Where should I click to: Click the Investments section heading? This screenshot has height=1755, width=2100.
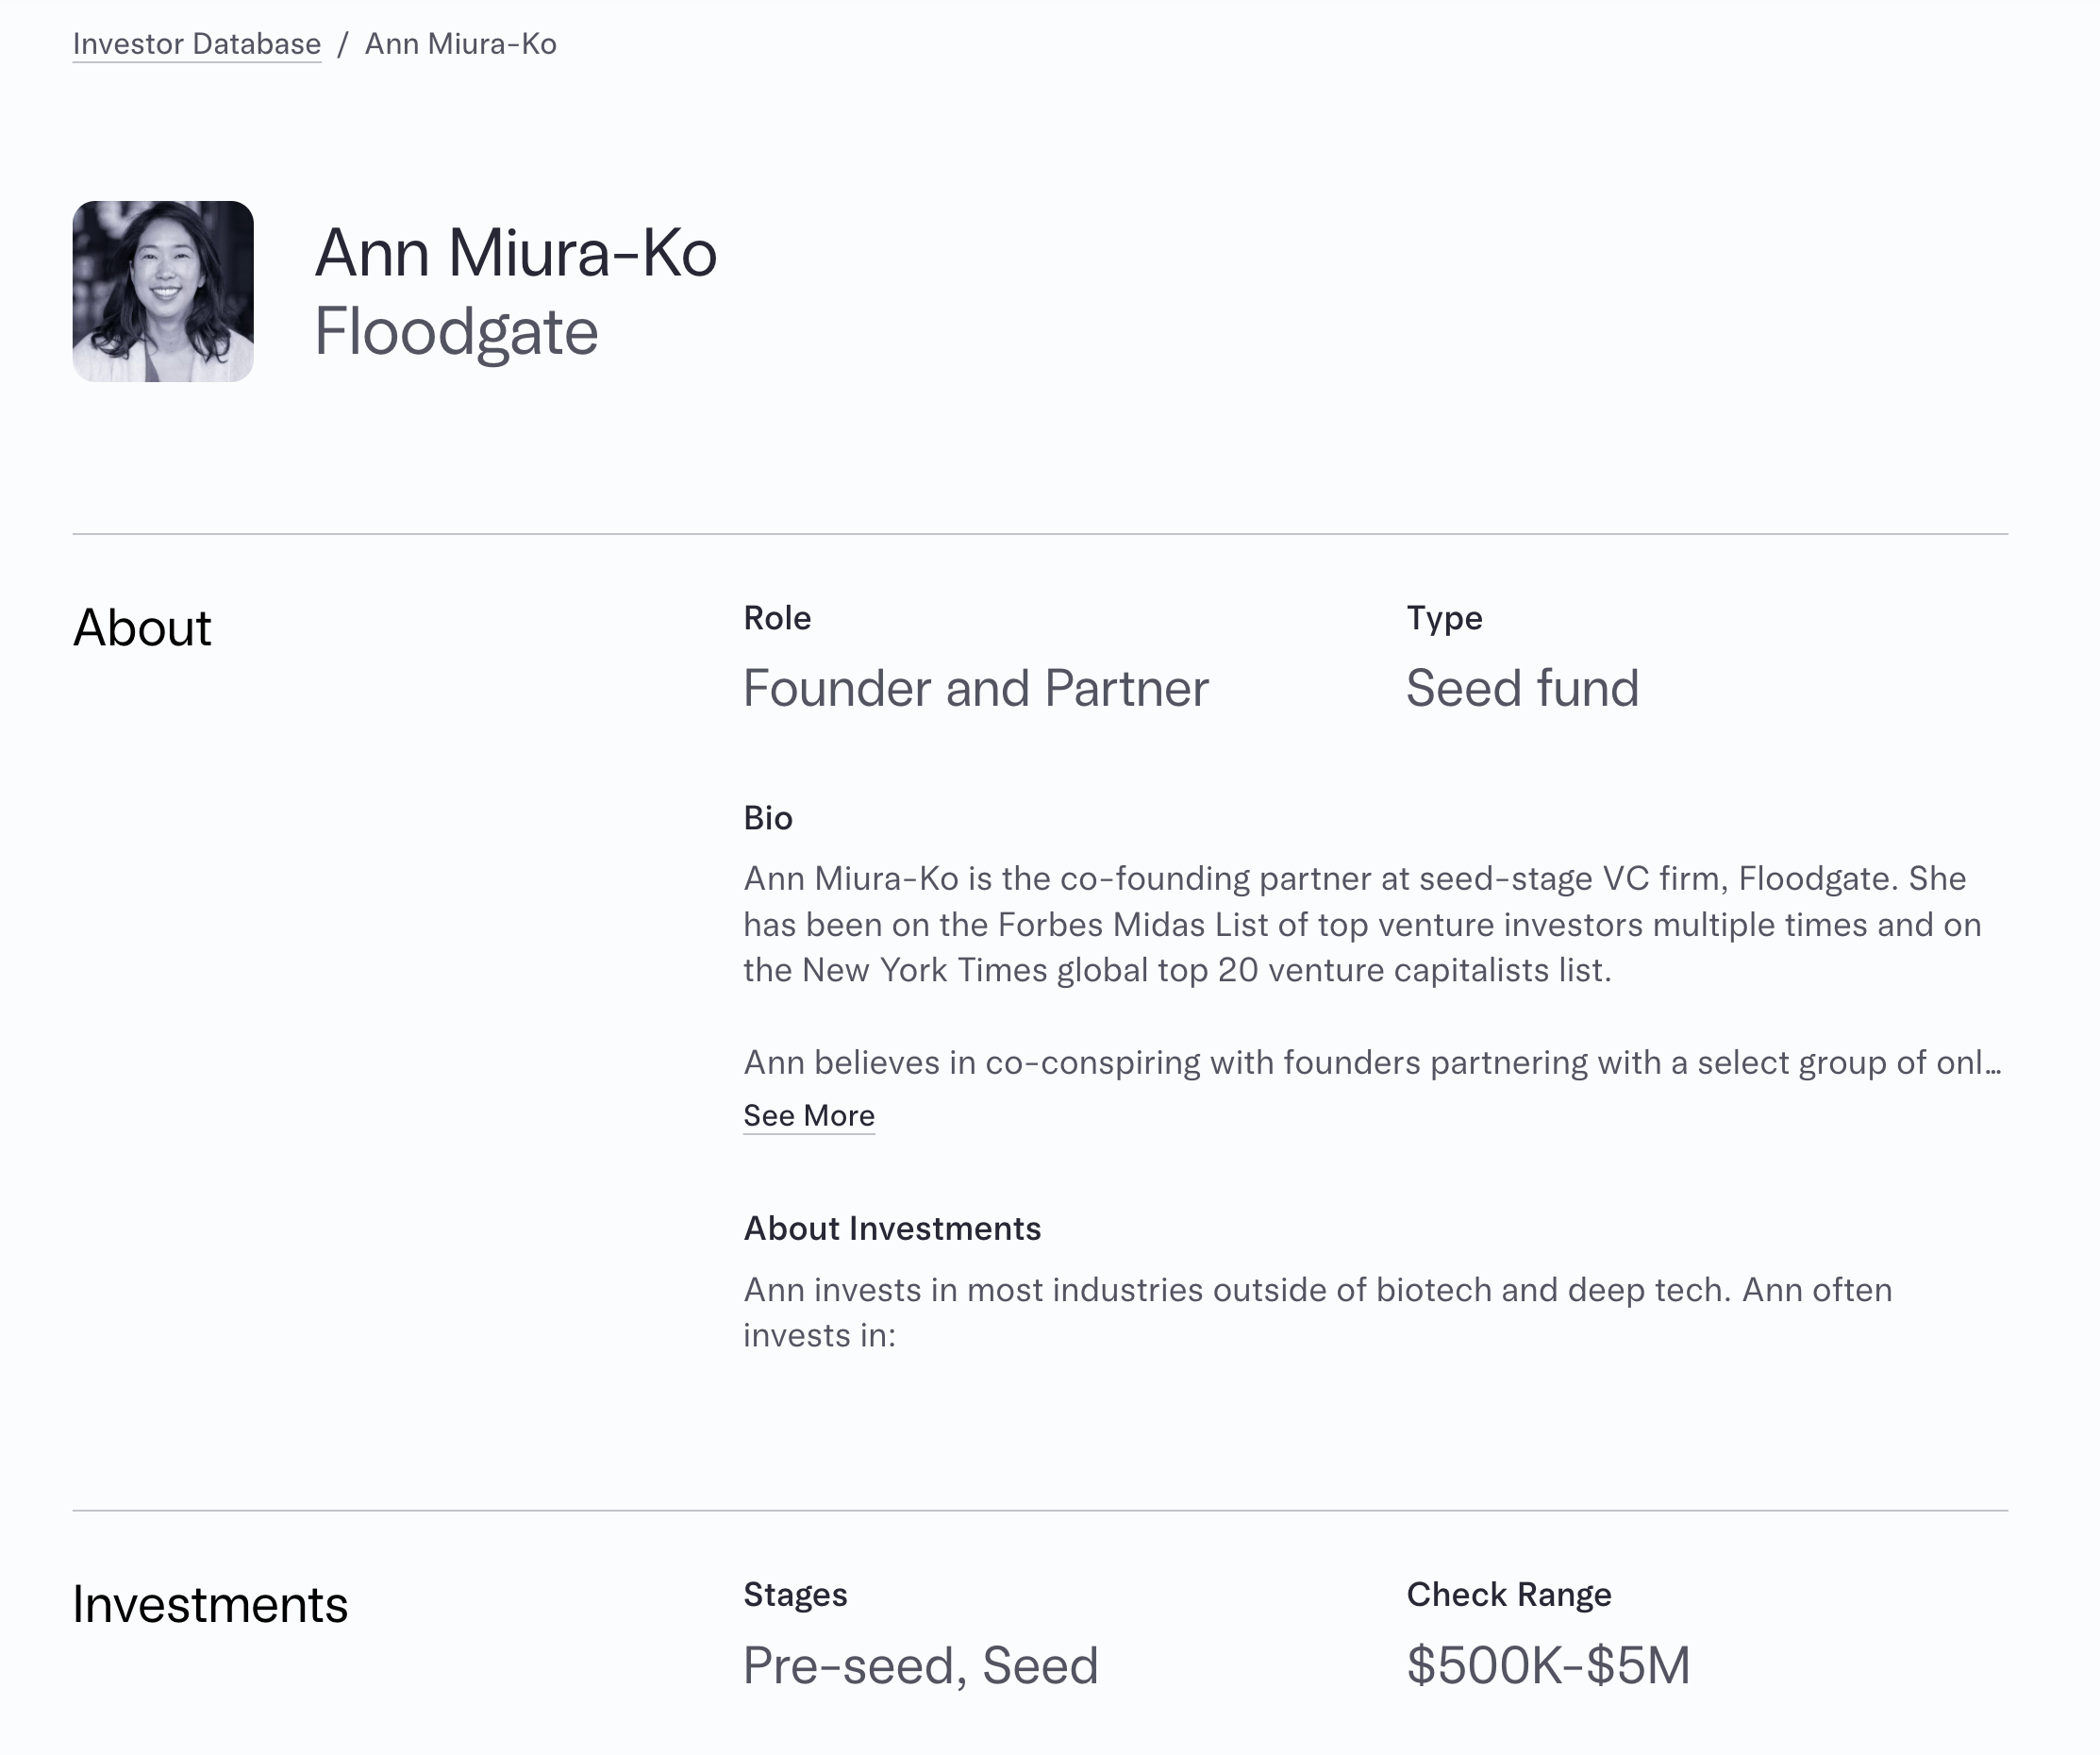tap(210, 1605)
